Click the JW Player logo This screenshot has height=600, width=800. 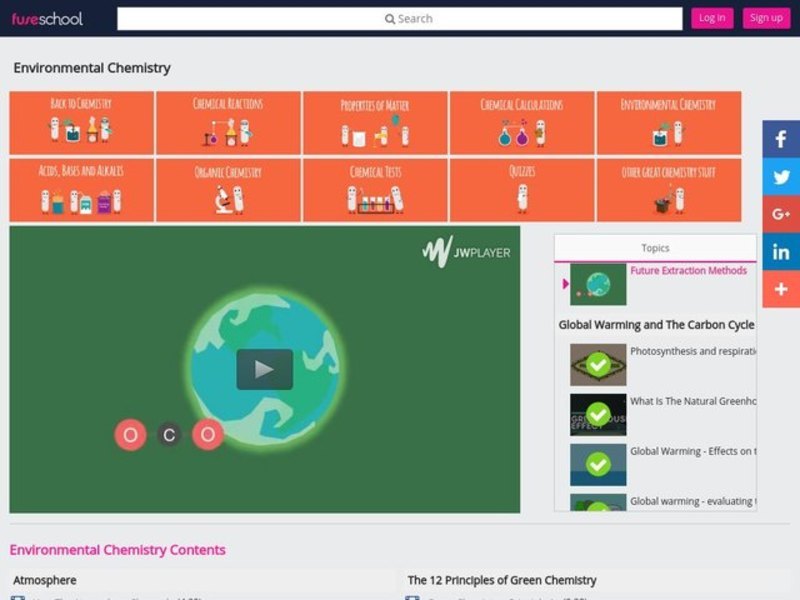click(x=466, y=252)
